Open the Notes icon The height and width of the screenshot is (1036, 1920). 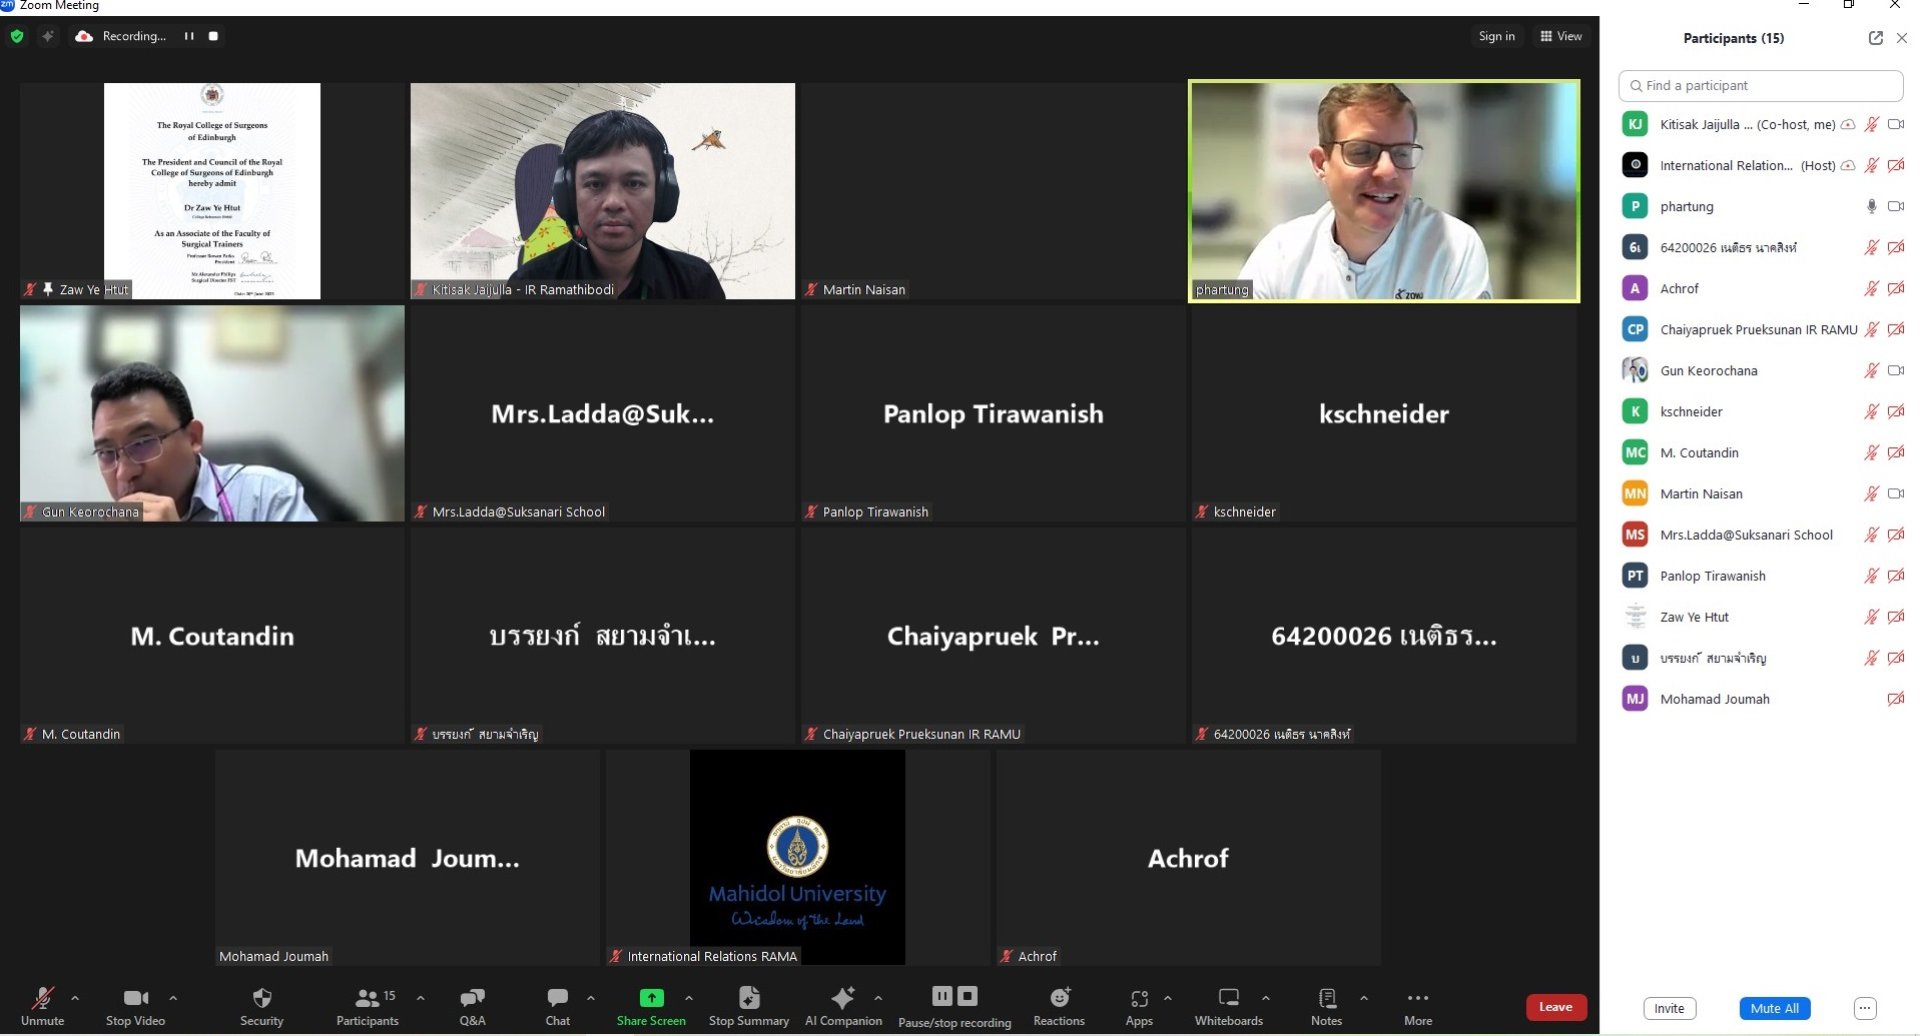point(1327,998)
